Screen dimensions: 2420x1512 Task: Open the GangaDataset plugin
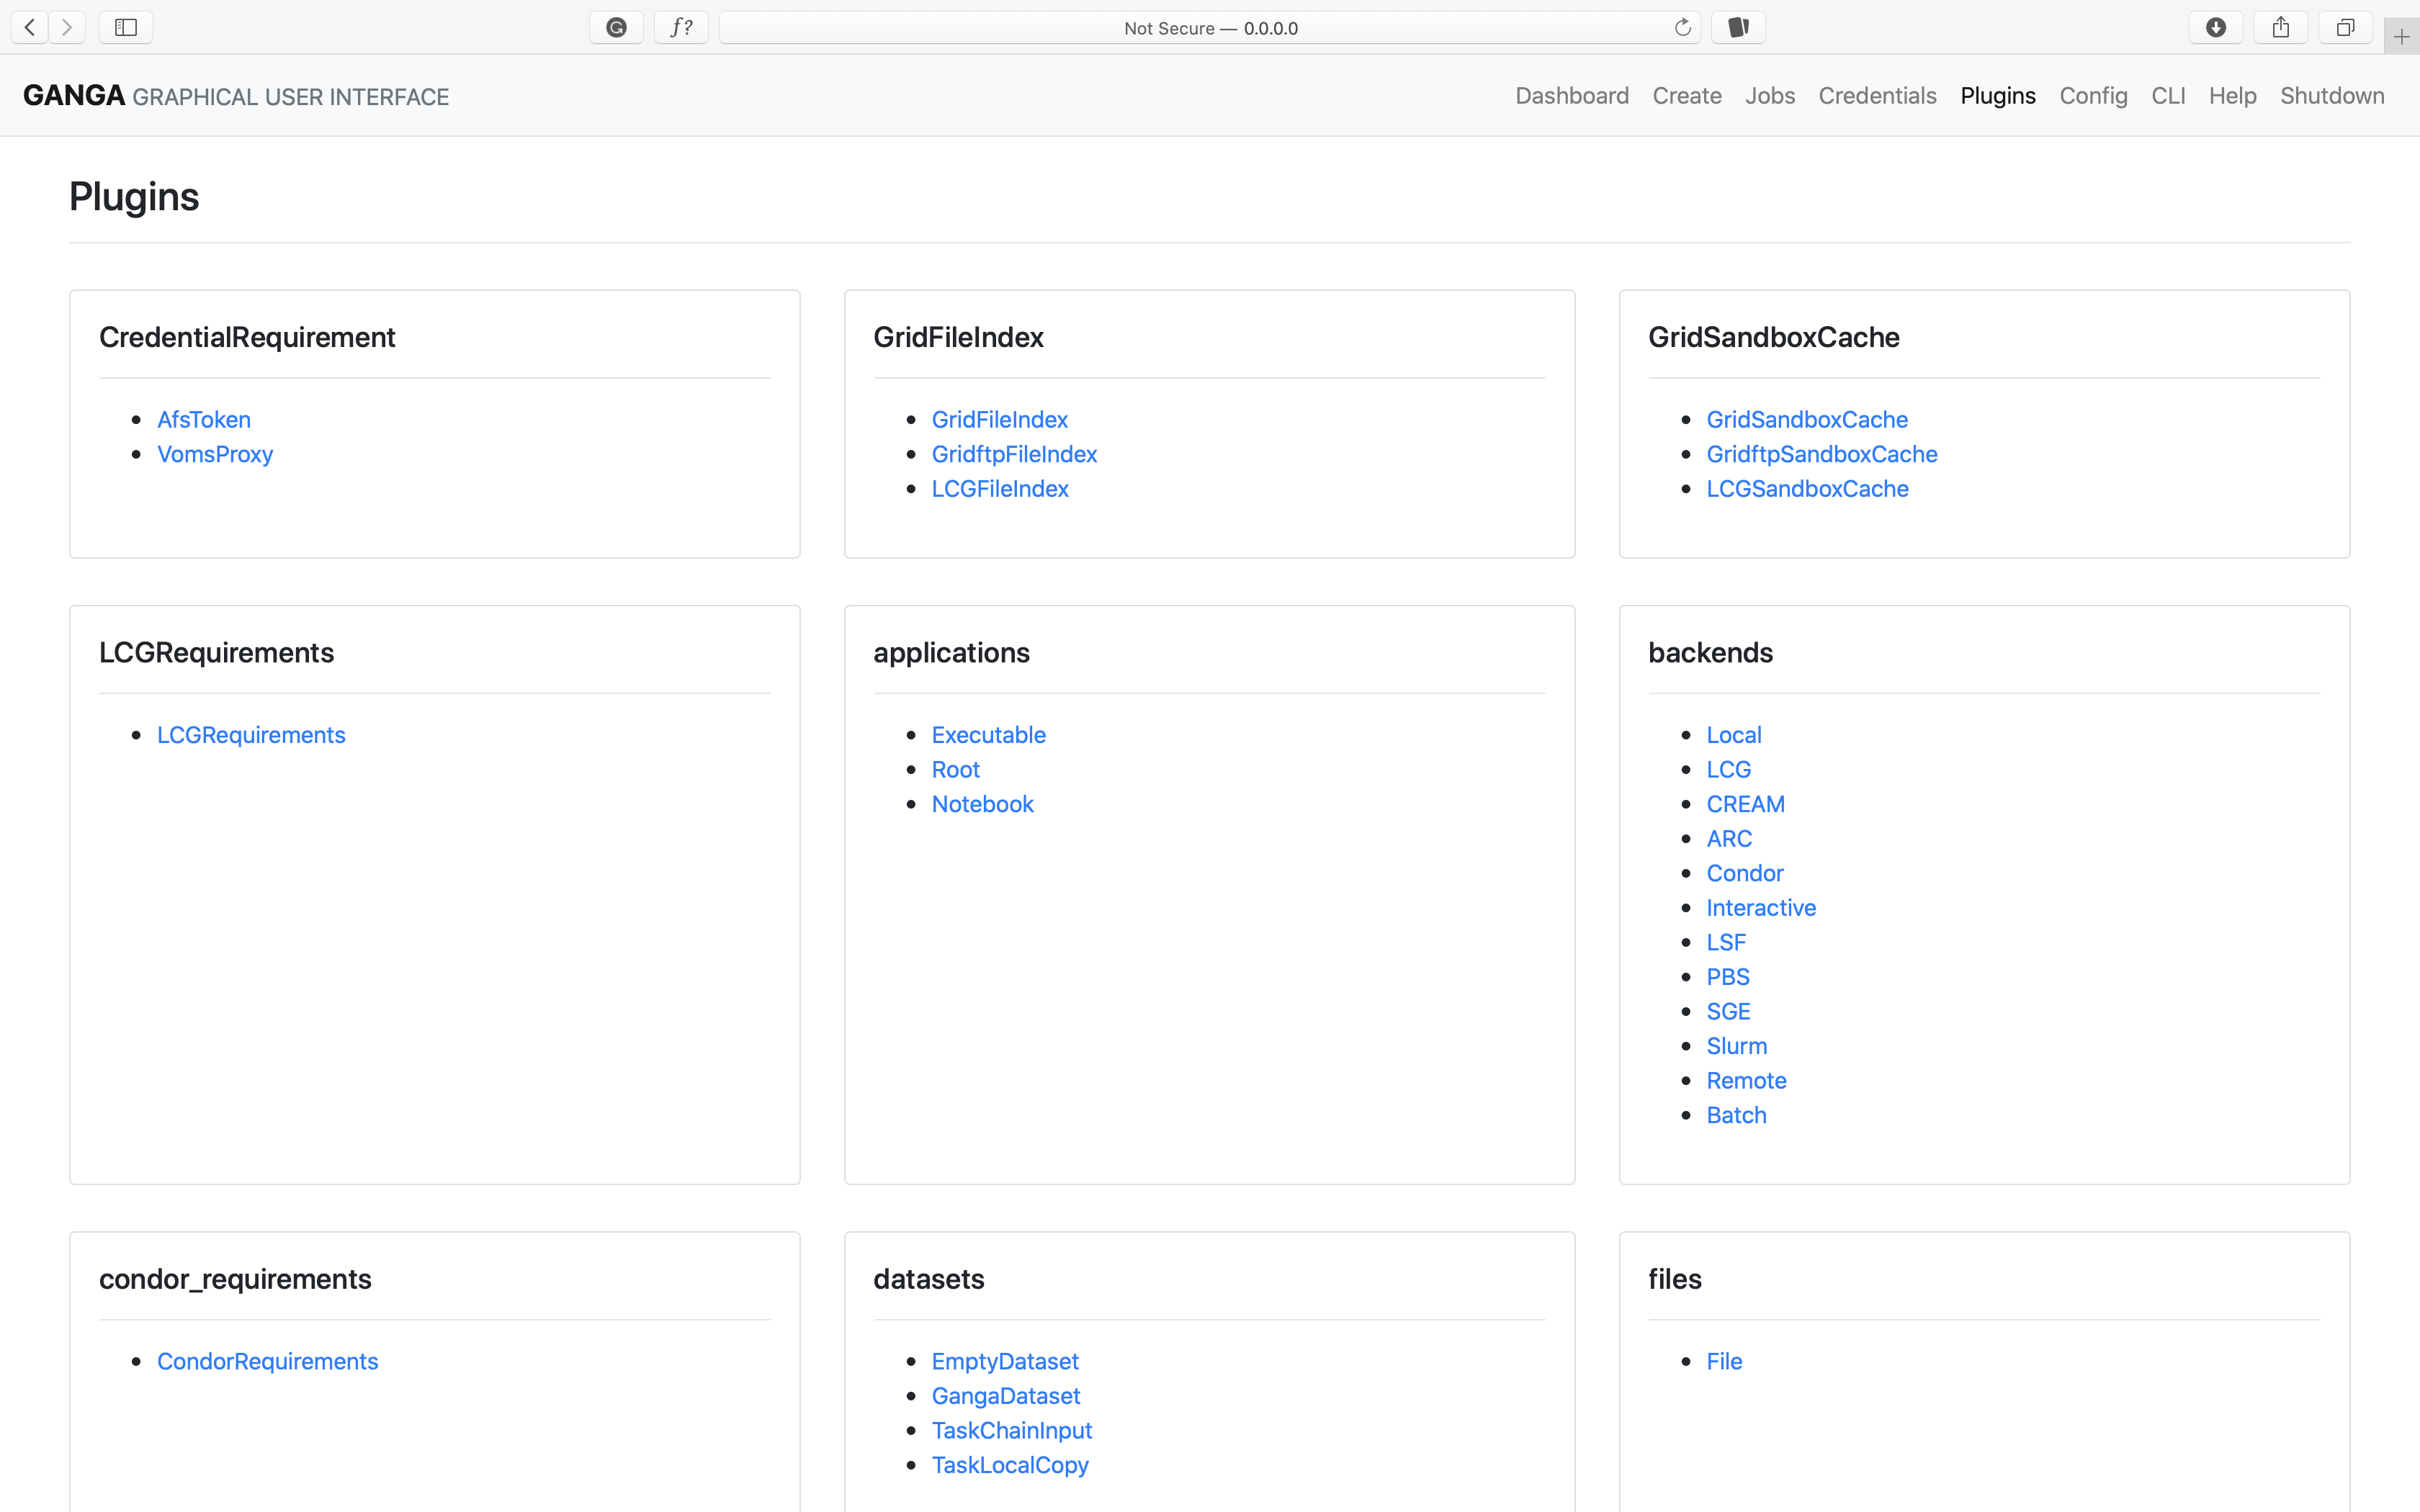click(x=1005, y=1396)
